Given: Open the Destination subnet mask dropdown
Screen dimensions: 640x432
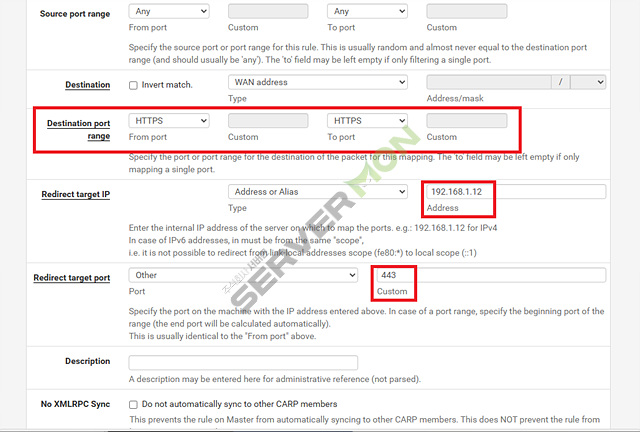Looking at the screenshot, I should [x=588, y=82].
